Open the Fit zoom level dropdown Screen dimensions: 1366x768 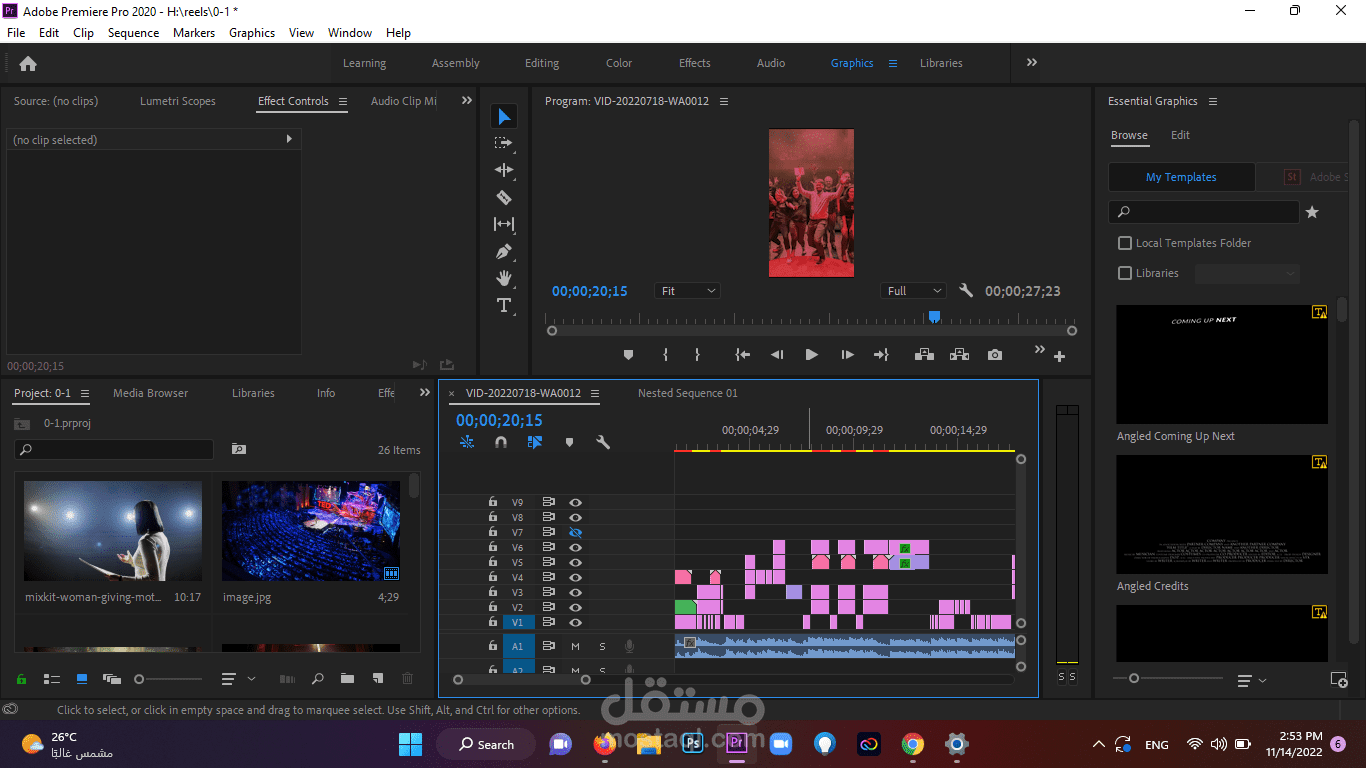point(688,291)
